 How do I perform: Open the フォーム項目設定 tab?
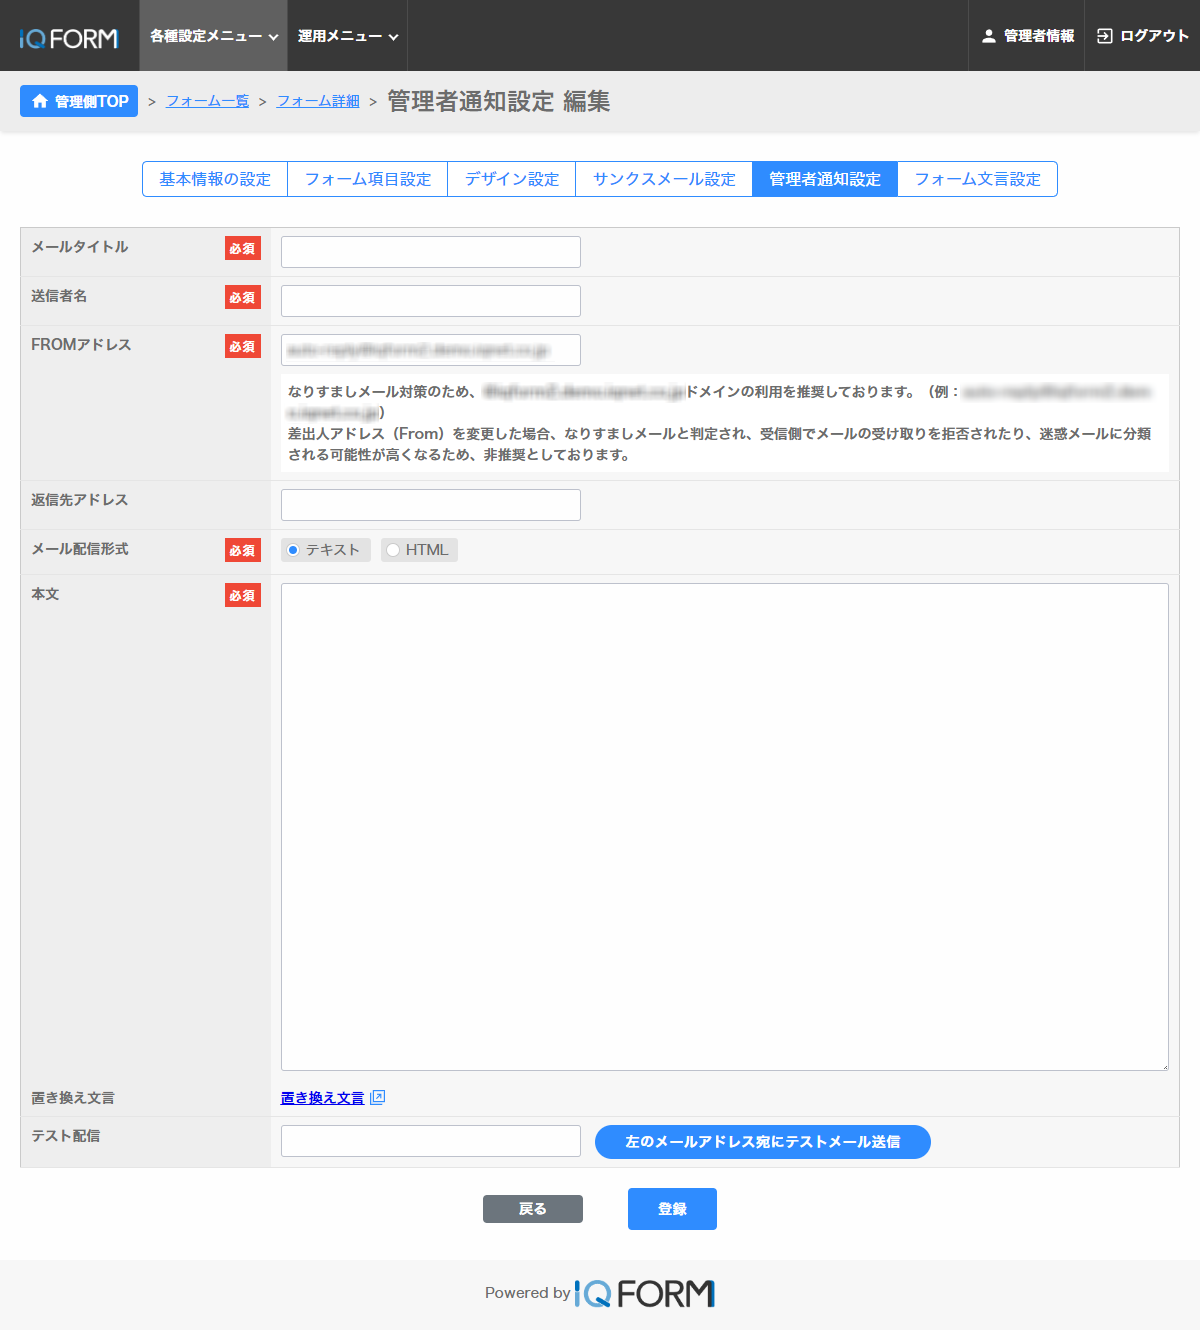click(x=367, y=179)
